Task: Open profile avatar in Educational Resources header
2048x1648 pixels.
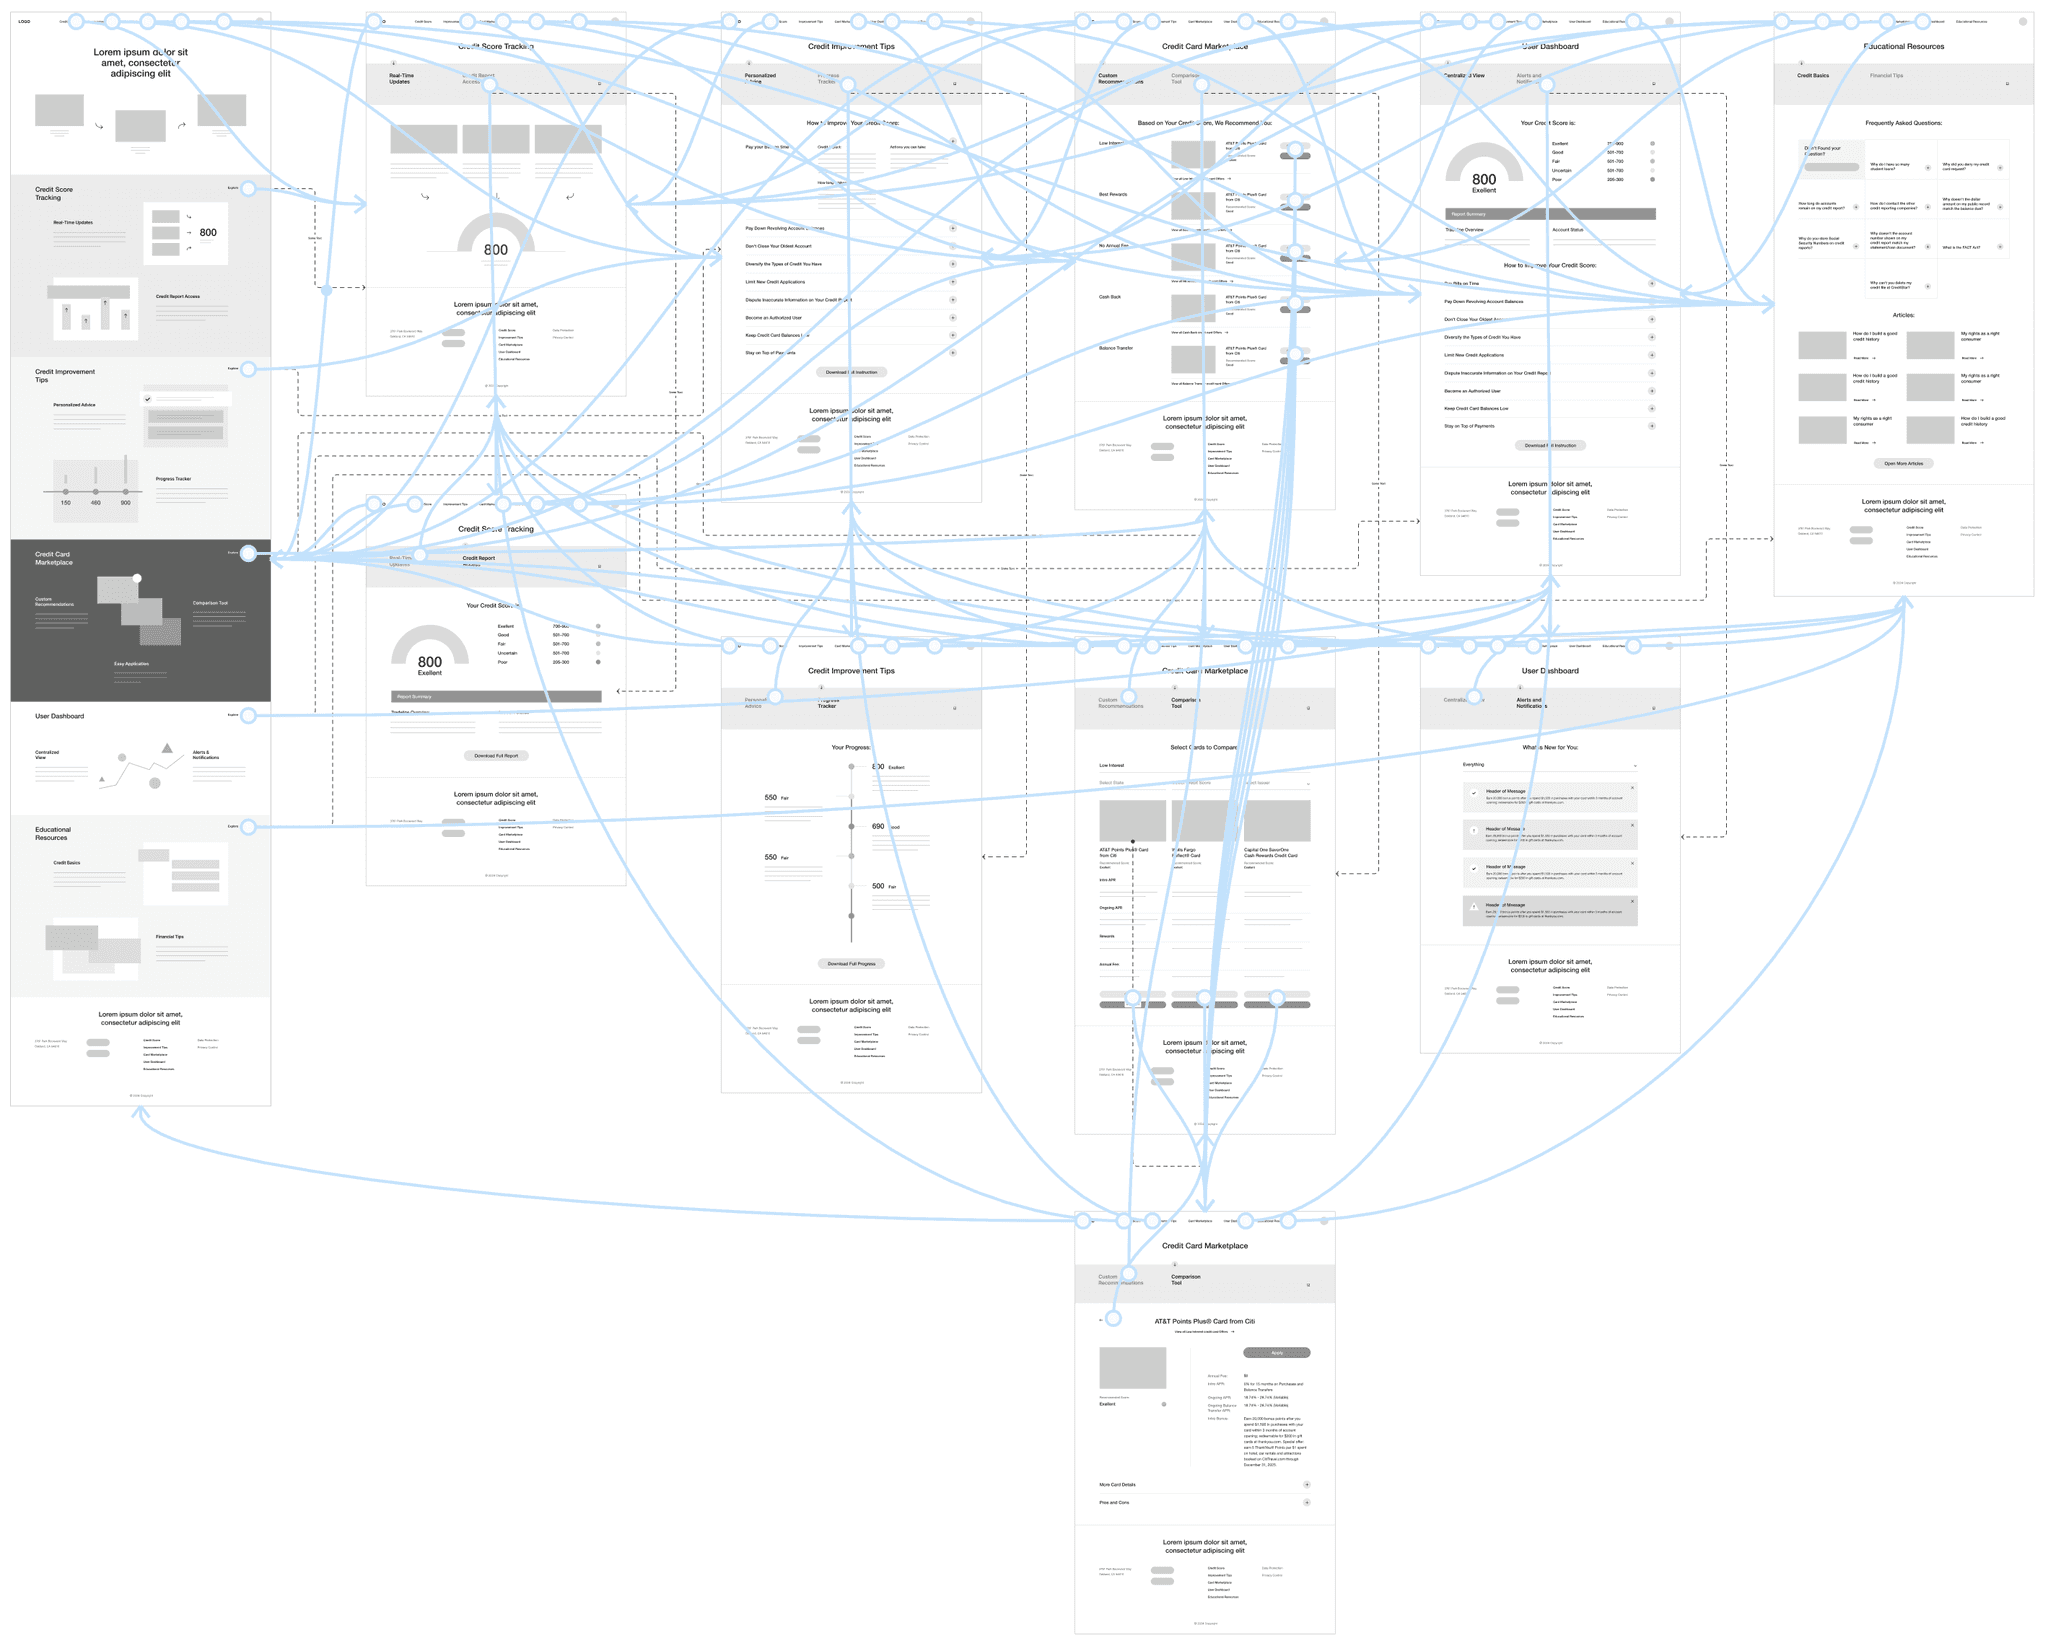Action: [2022, 21]
